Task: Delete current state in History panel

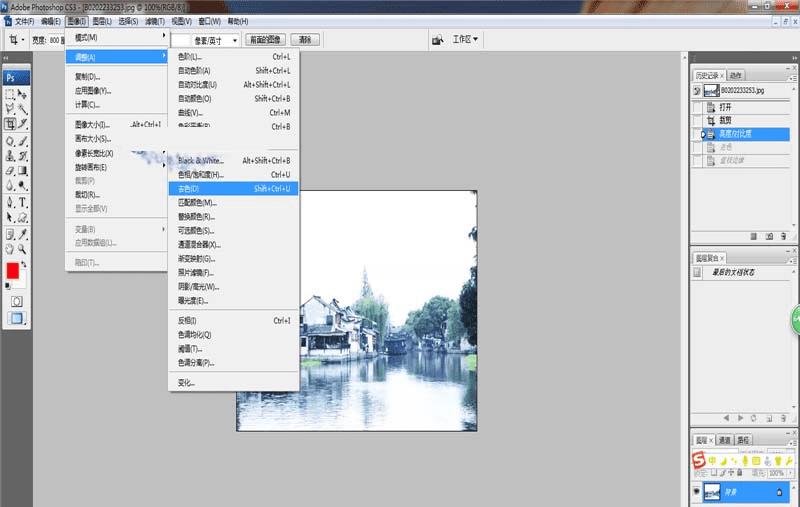Action: click(784, 237)
